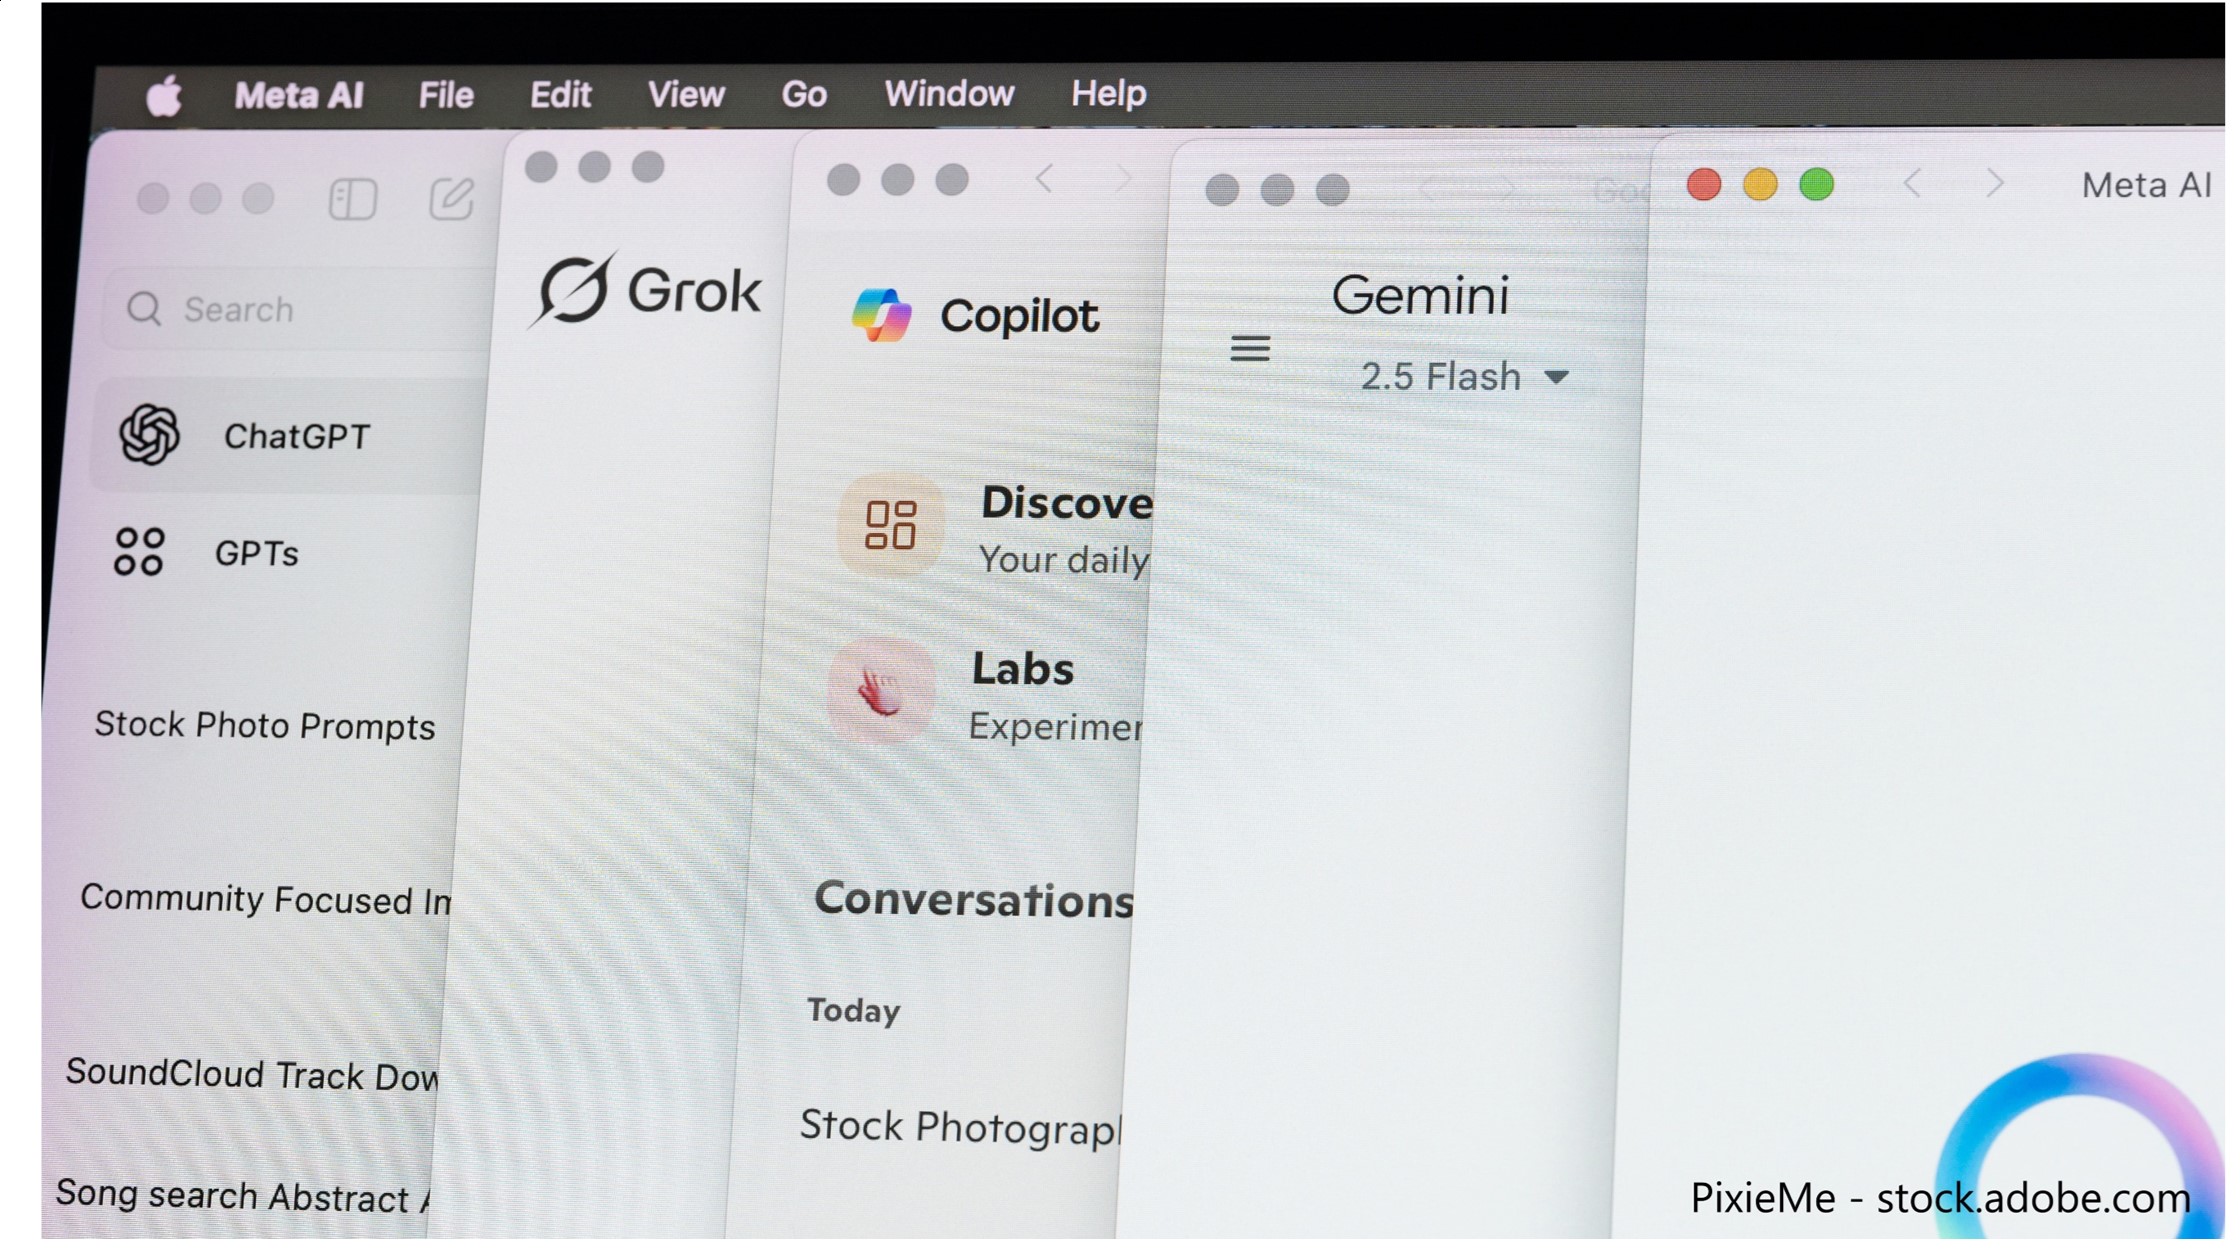Click the Labs hand icon in Copilot

[x=881, y=690]
